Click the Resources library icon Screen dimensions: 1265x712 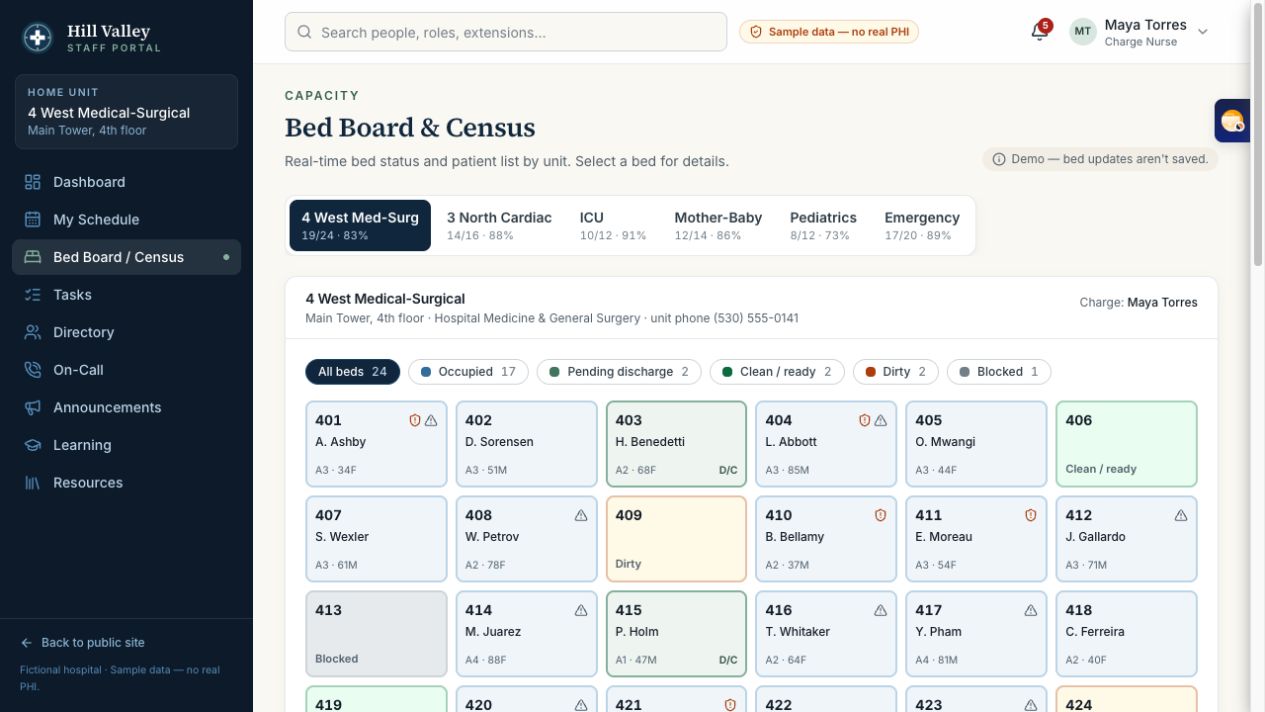33,482
